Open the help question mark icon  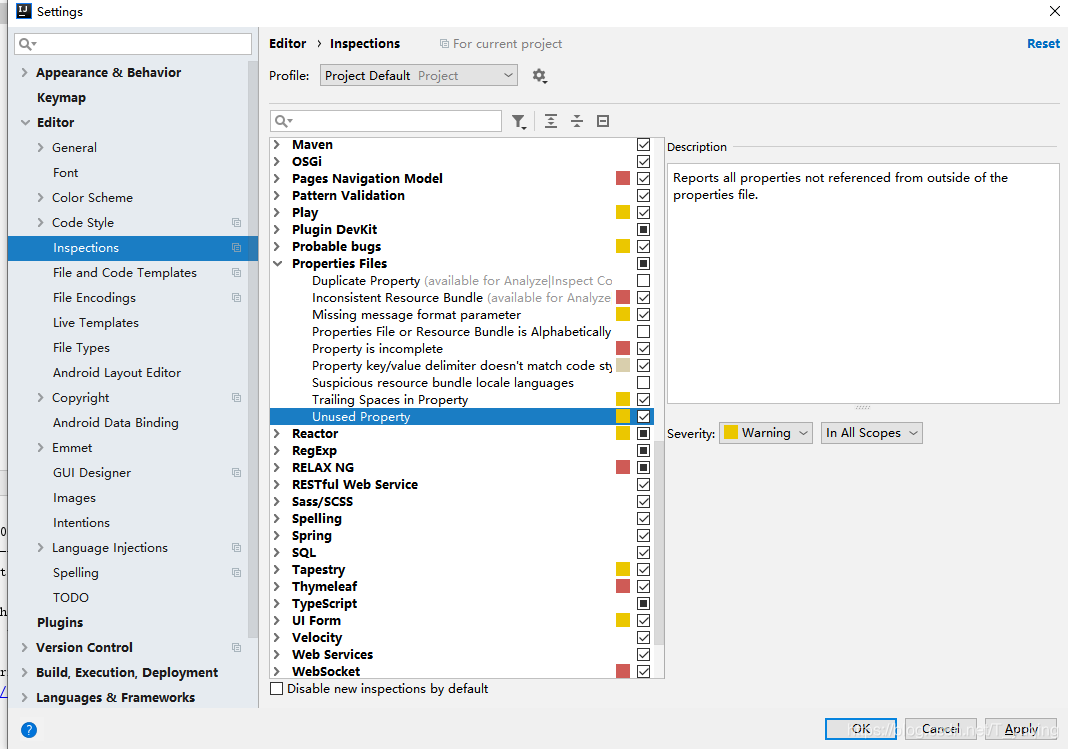point(29,730)
